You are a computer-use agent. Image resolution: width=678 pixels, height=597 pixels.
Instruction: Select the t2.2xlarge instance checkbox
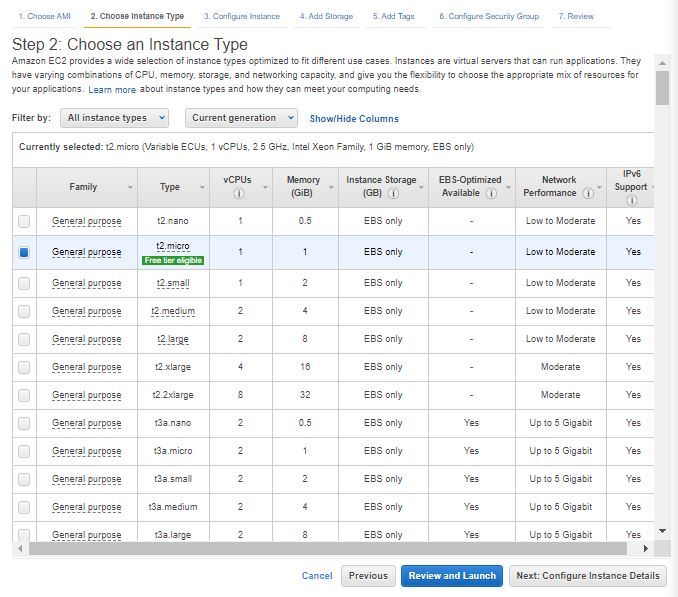[24, 395]
